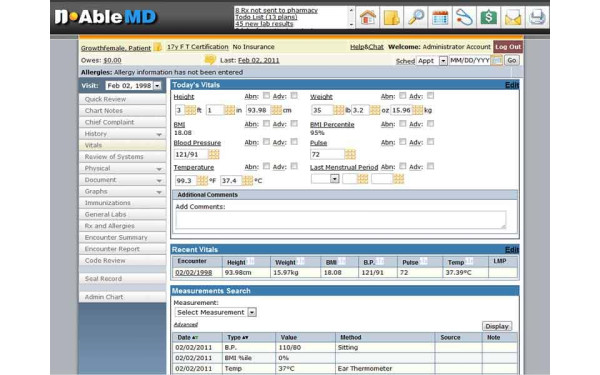Check the Pulse Adv checkbox
This screenshot has width=600, height=375.
click(430, 142)
